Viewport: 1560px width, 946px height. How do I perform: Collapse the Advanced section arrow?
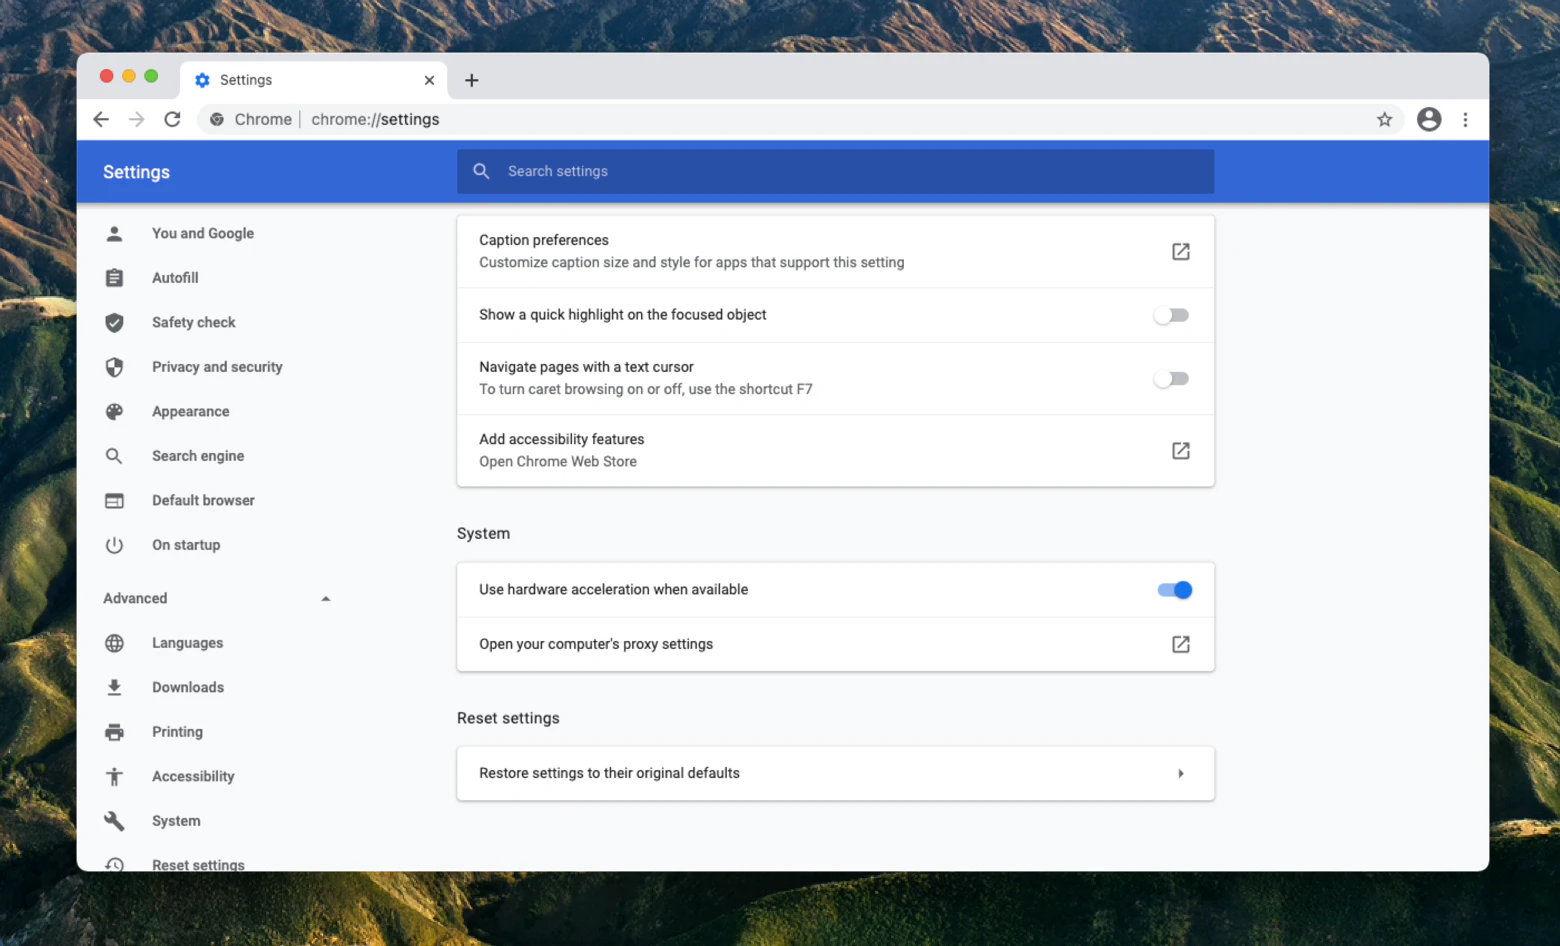[x=325, y=599]
